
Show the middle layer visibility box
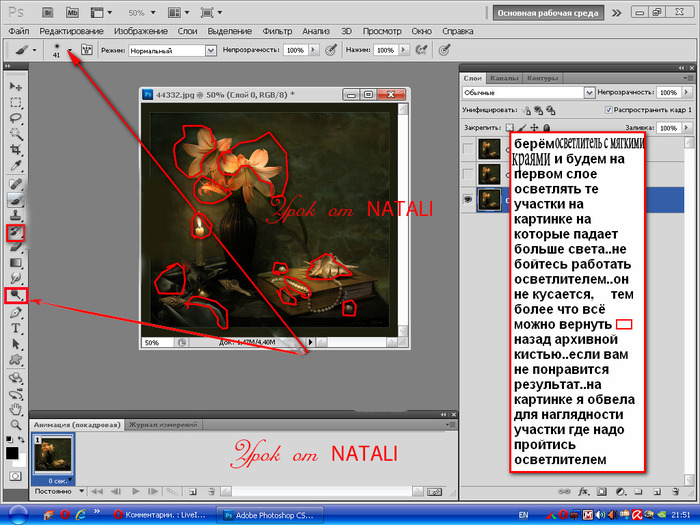(467, 174)
